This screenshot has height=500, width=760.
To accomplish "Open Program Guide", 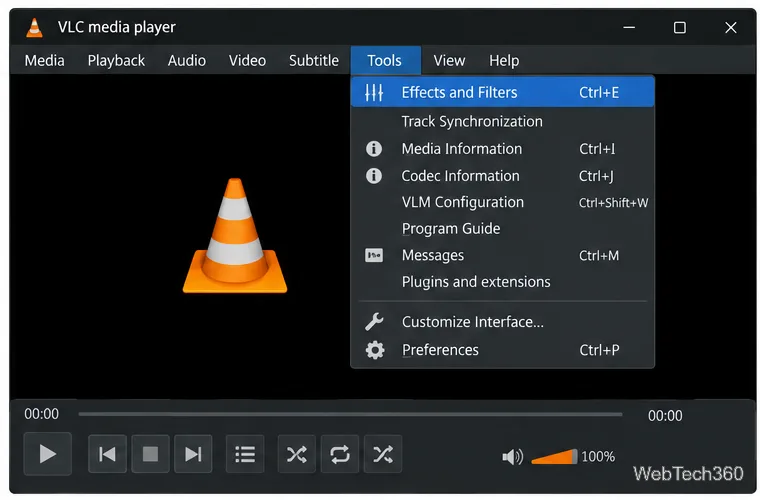I will (x=503, y=229).
